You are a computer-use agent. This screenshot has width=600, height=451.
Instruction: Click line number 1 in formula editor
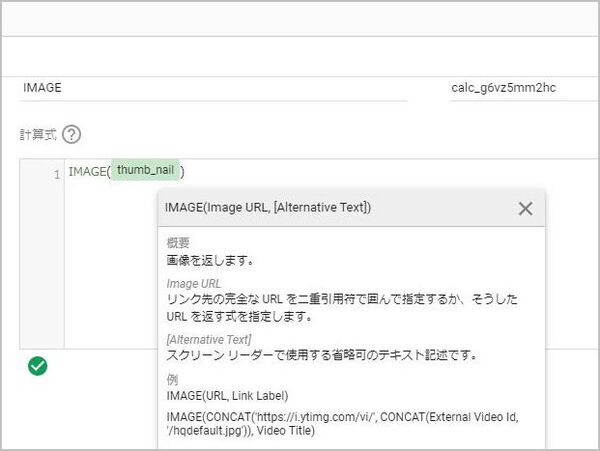coord(56,173)
